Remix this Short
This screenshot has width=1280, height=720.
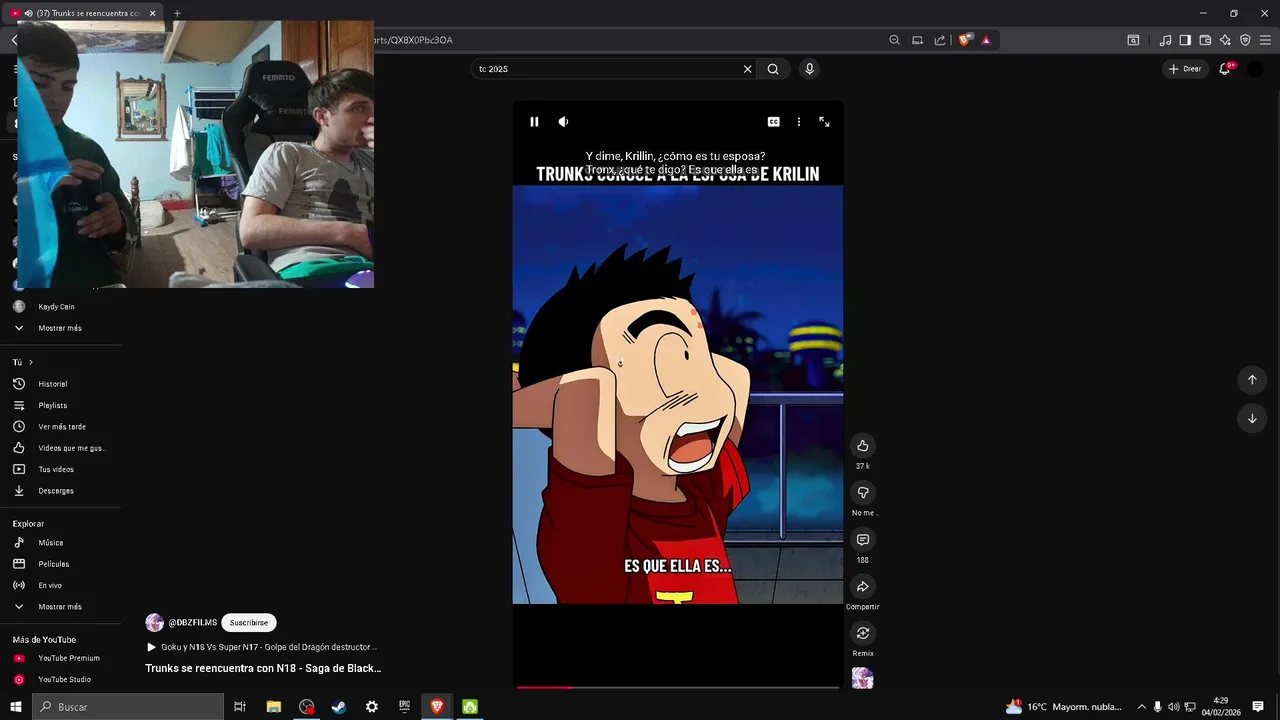coord(863,633)
